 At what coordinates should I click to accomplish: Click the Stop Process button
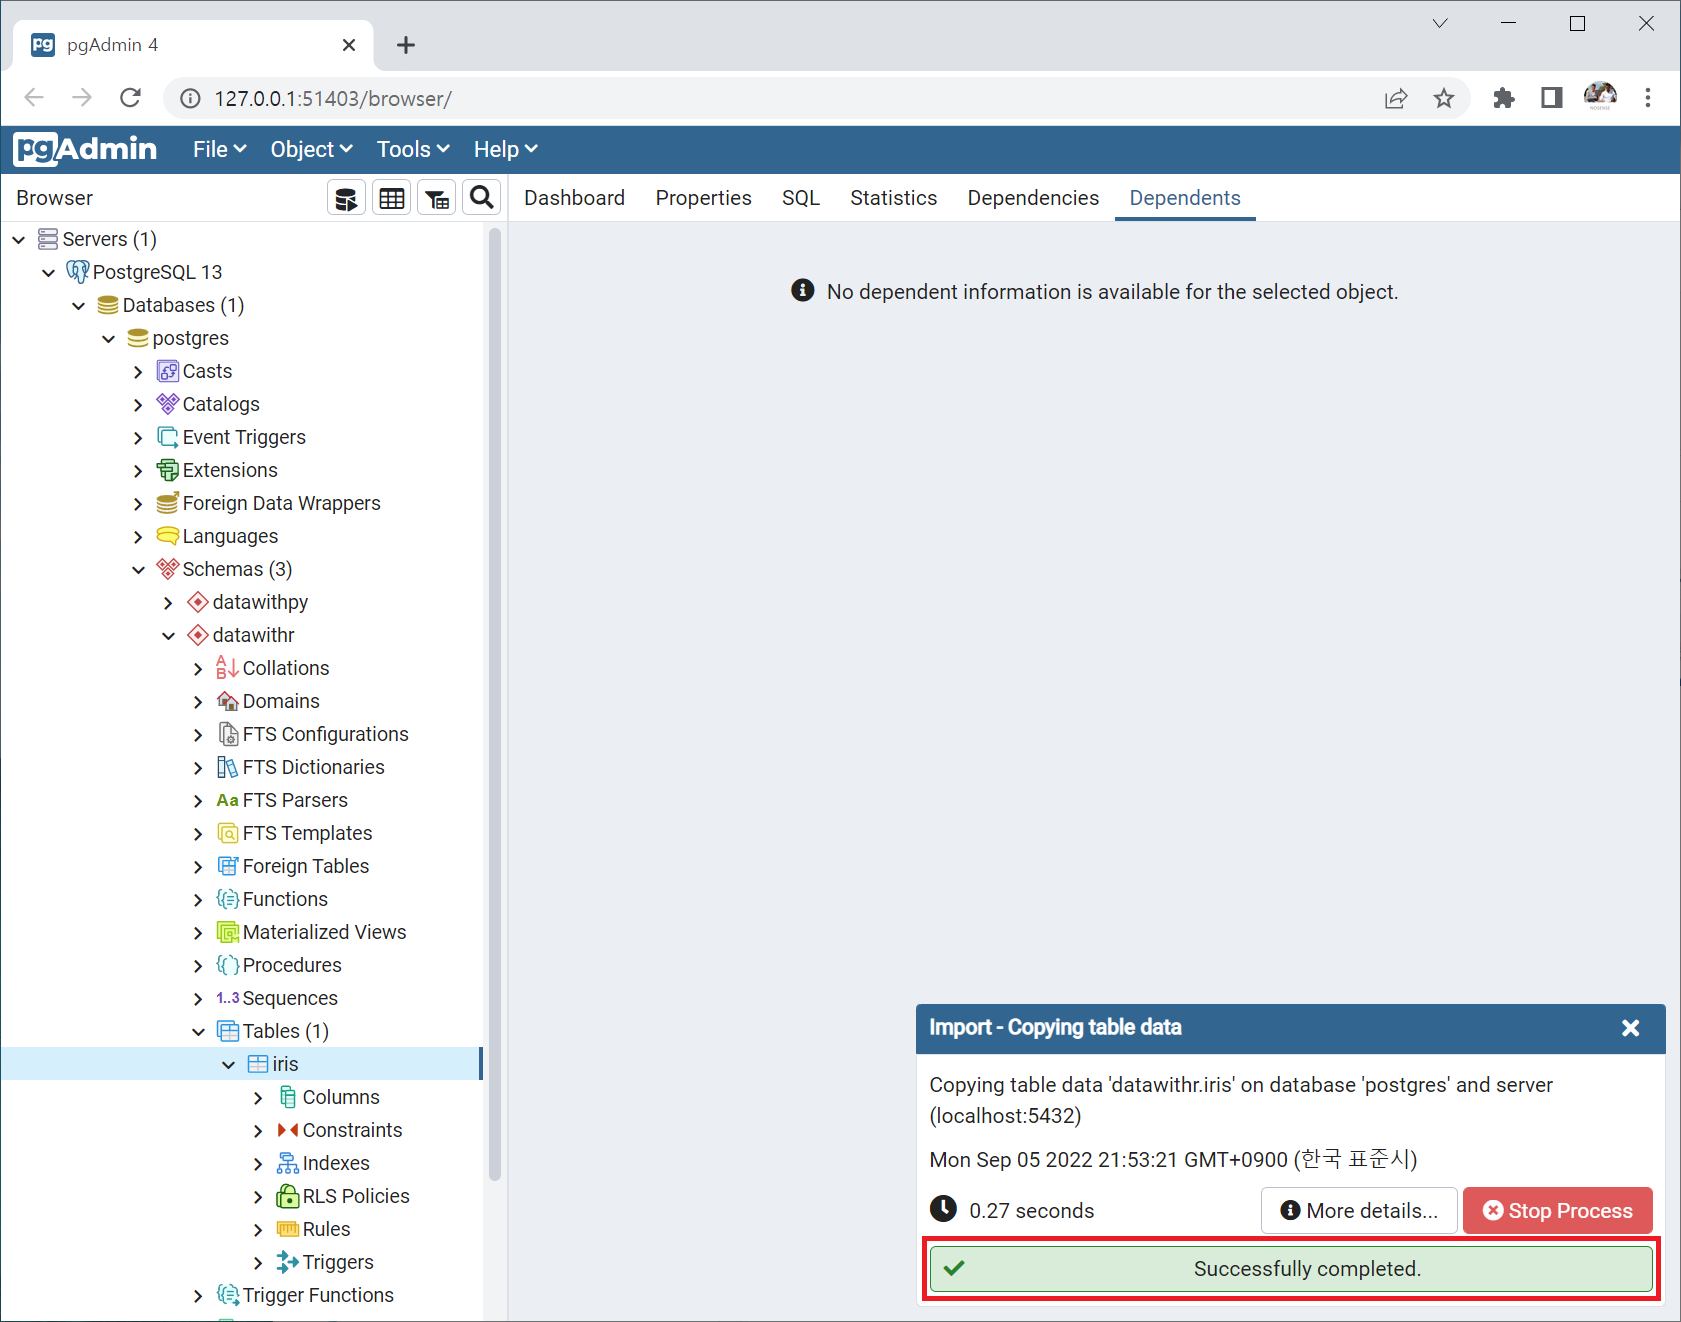[x=1557, y=1210]
